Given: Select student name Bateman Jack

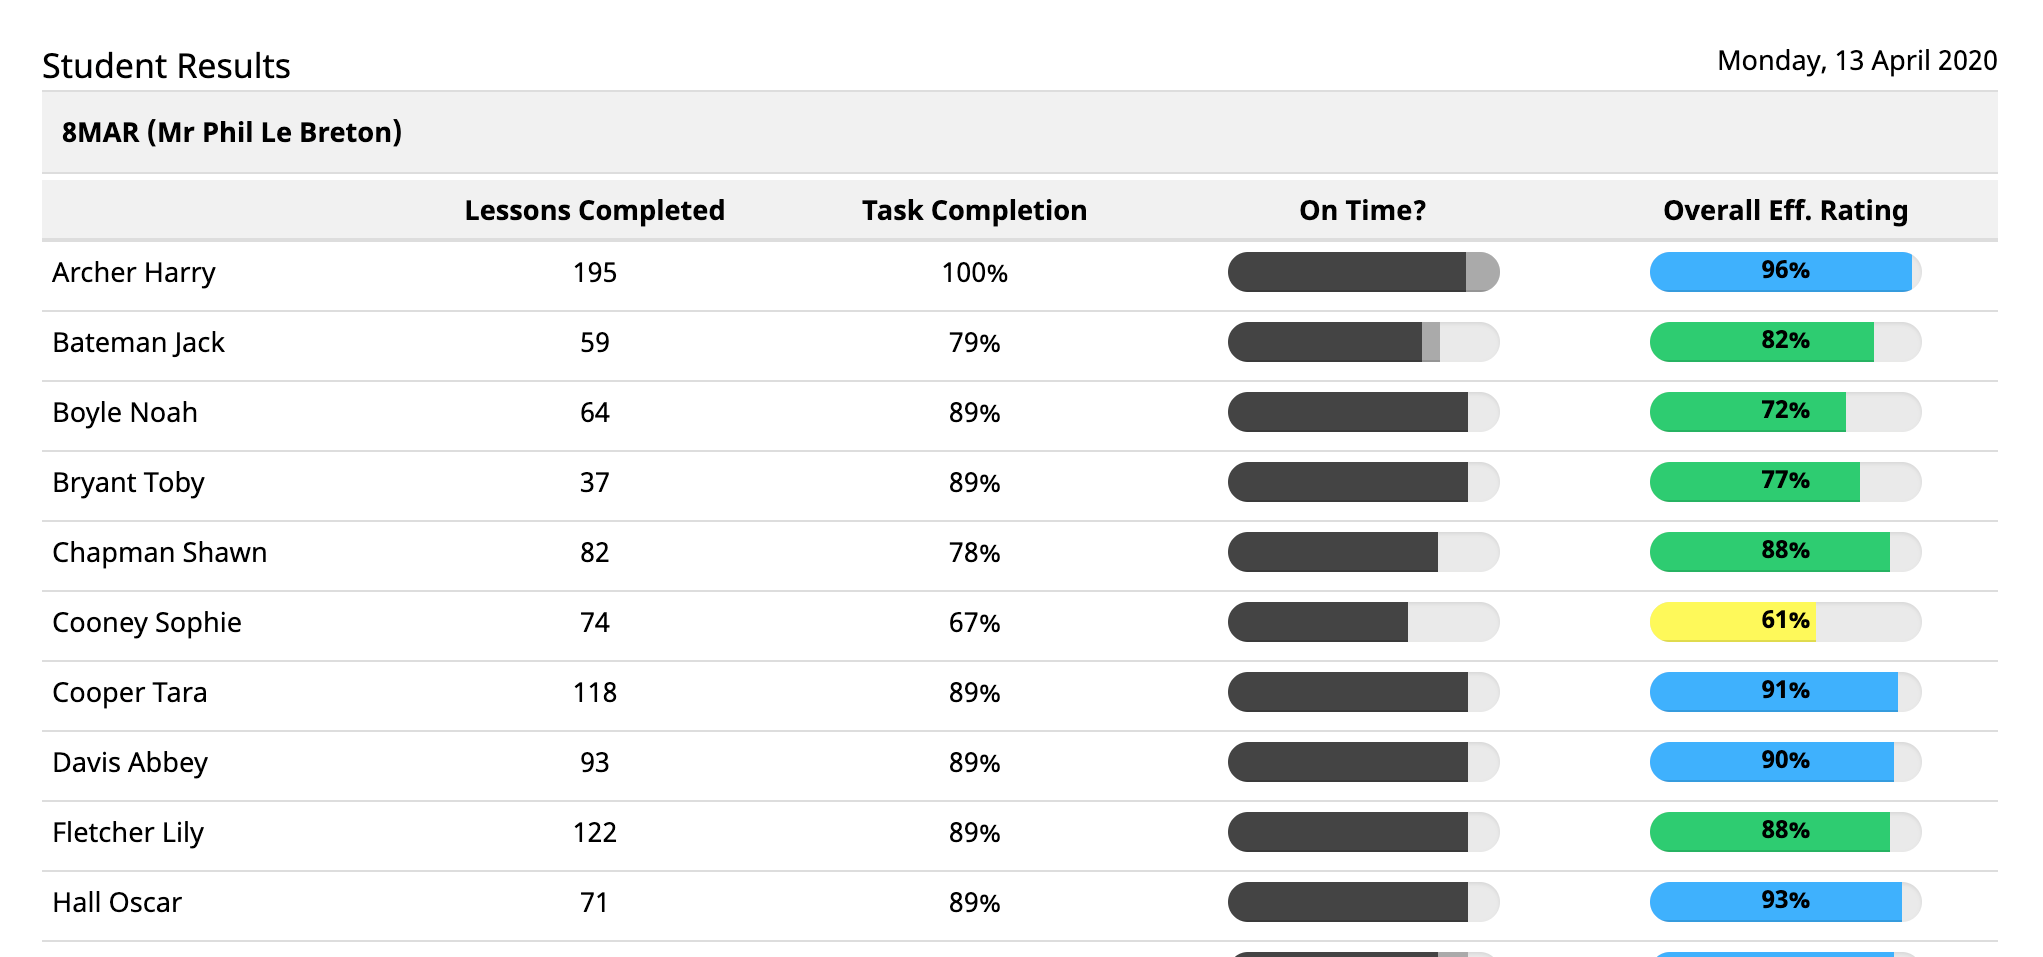Looking at the screenshot, I should coord(138,343).
